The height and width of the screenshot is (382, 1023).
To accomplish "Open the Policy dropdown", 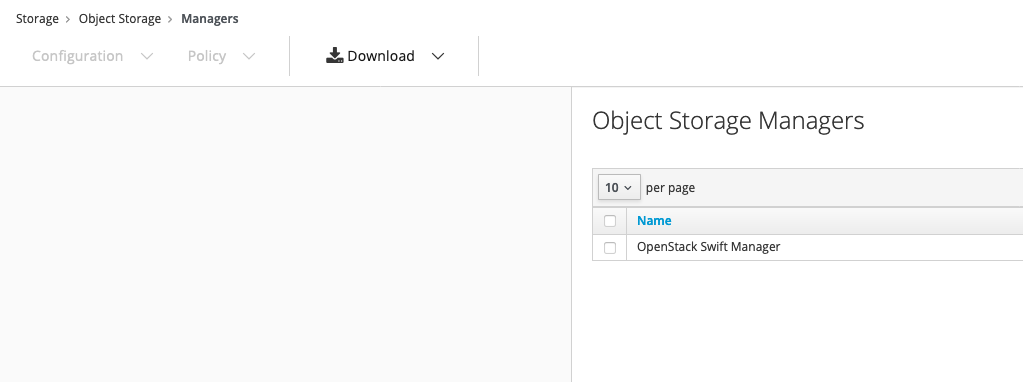I will tap(221, 56).
